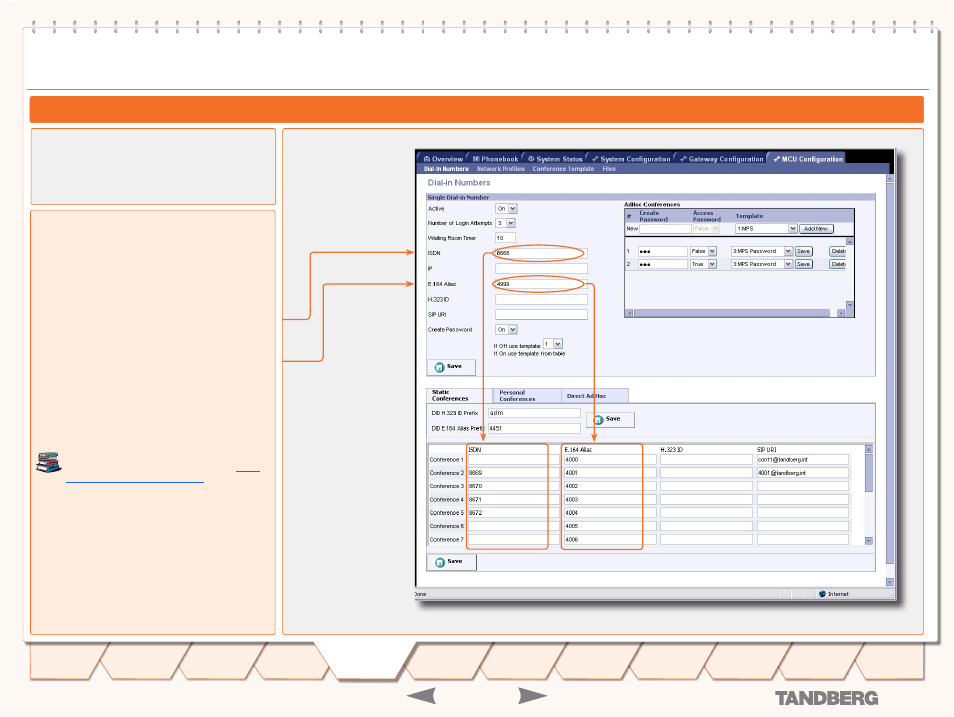Open Files submenu
The height and width of the screenshot is (717, 954).
pyautogui.click(x=609, y=169)
